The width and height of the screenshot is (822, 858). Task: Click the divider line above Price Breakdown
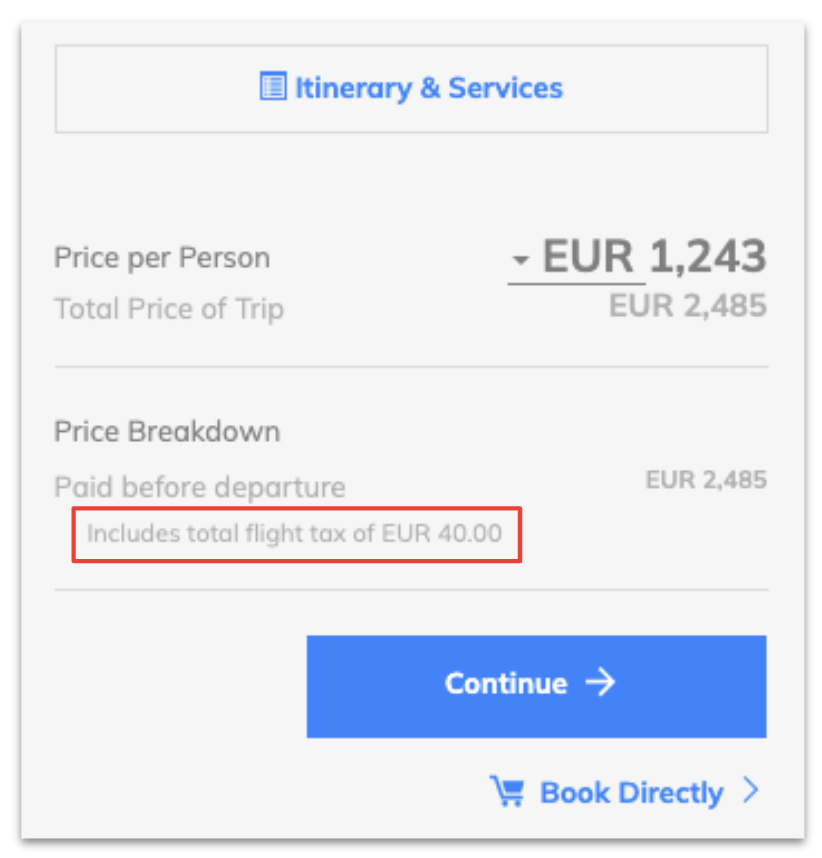(x=411, y=367)
